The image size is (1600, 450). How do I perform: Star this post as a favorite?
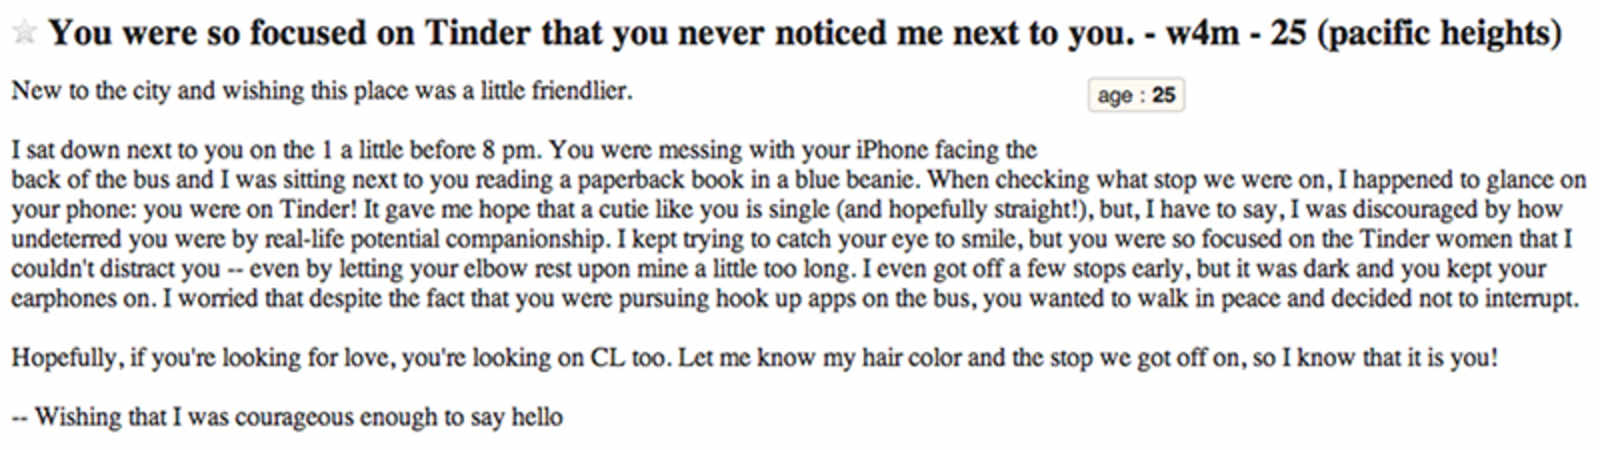pyautogui.click(x=23, y=32)
